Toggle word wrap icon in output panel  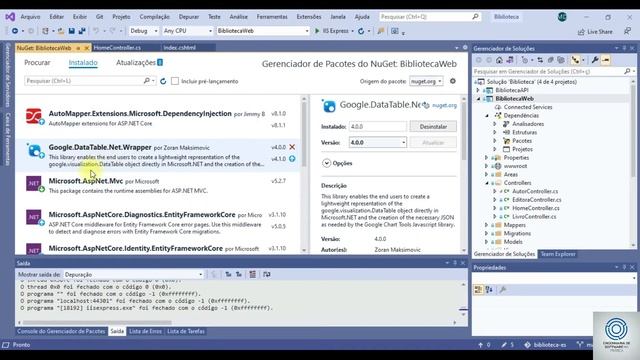pos(267,274)
